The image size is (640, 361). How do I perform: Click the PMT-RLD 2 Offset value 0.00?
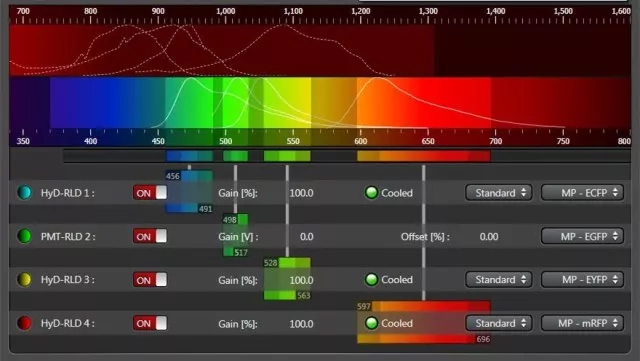(x=489, y=237)
